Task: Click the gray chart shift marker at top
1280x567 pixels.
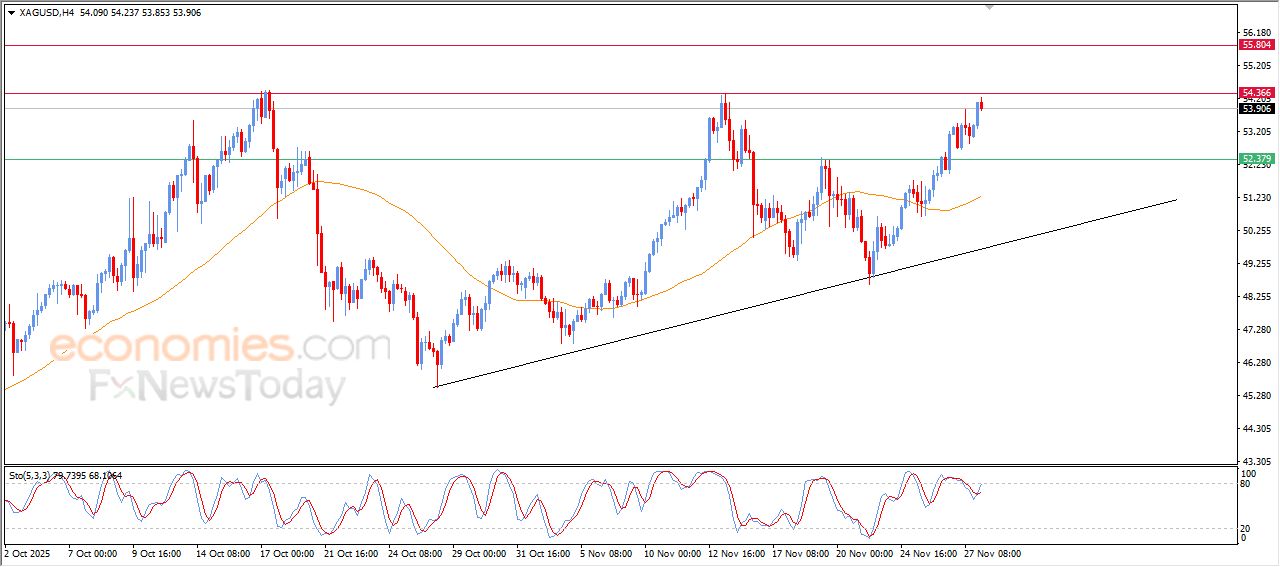Action: point(989,7)
